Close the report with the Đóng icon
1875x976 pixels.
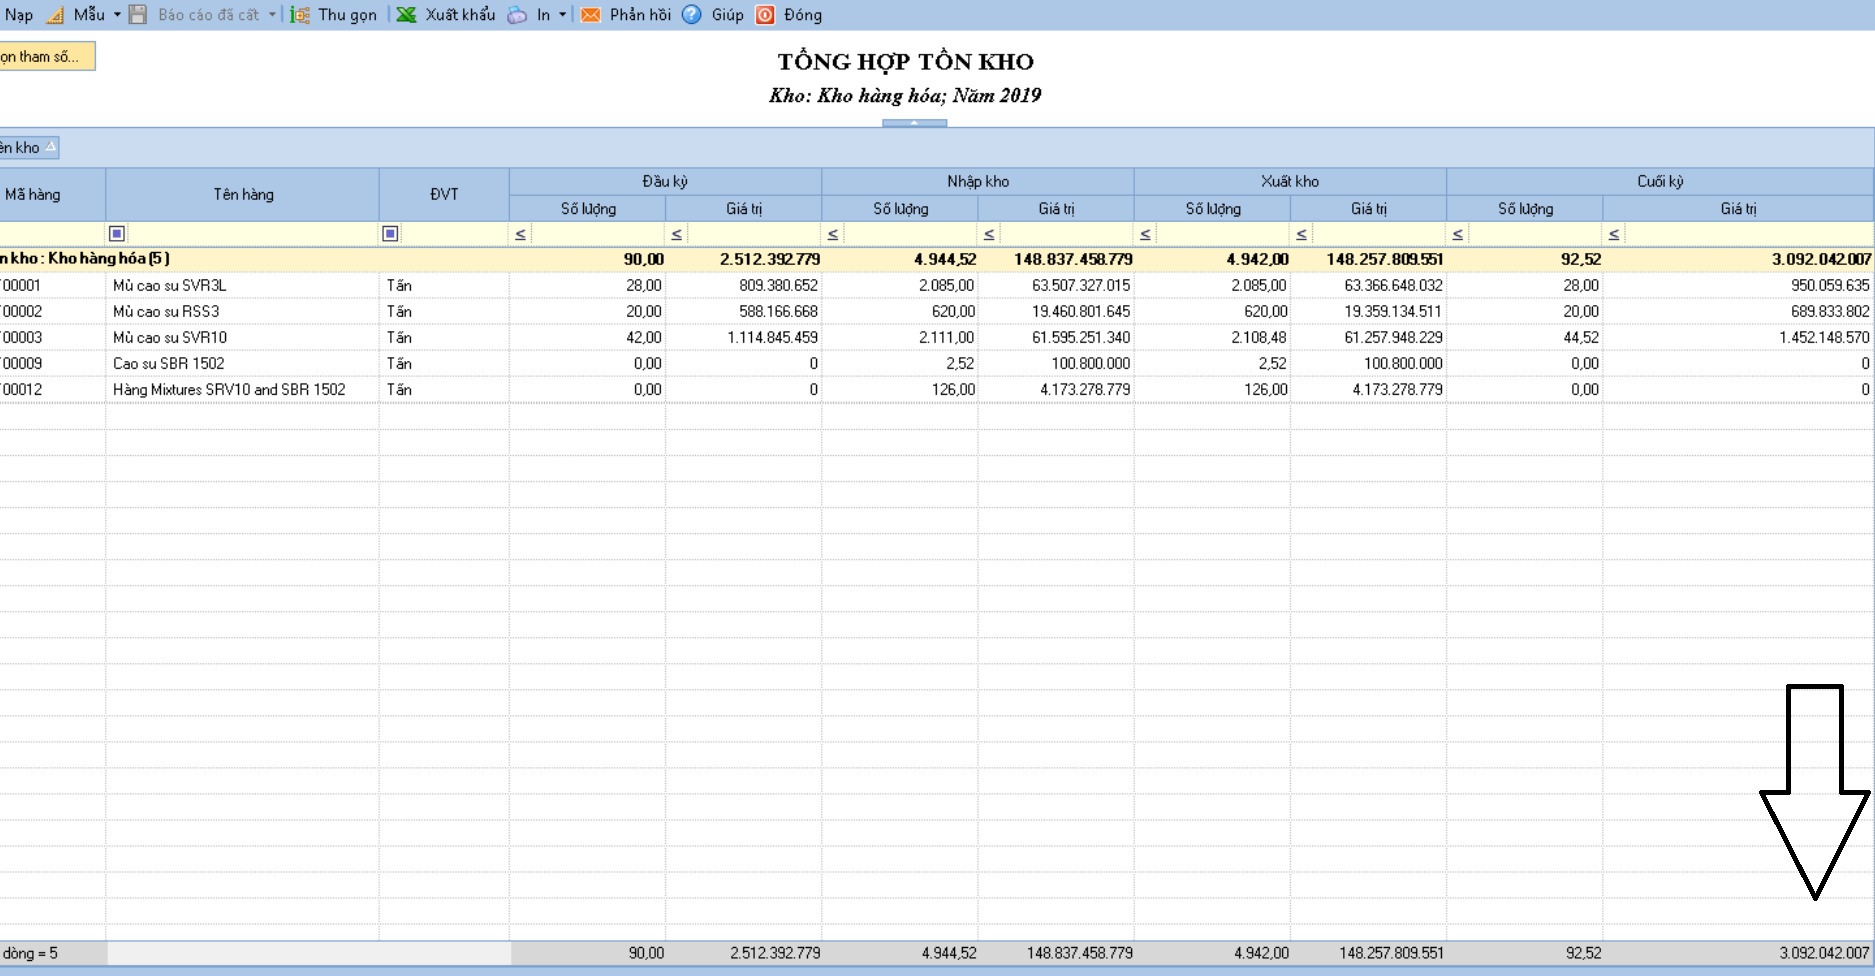coord(765,15)
